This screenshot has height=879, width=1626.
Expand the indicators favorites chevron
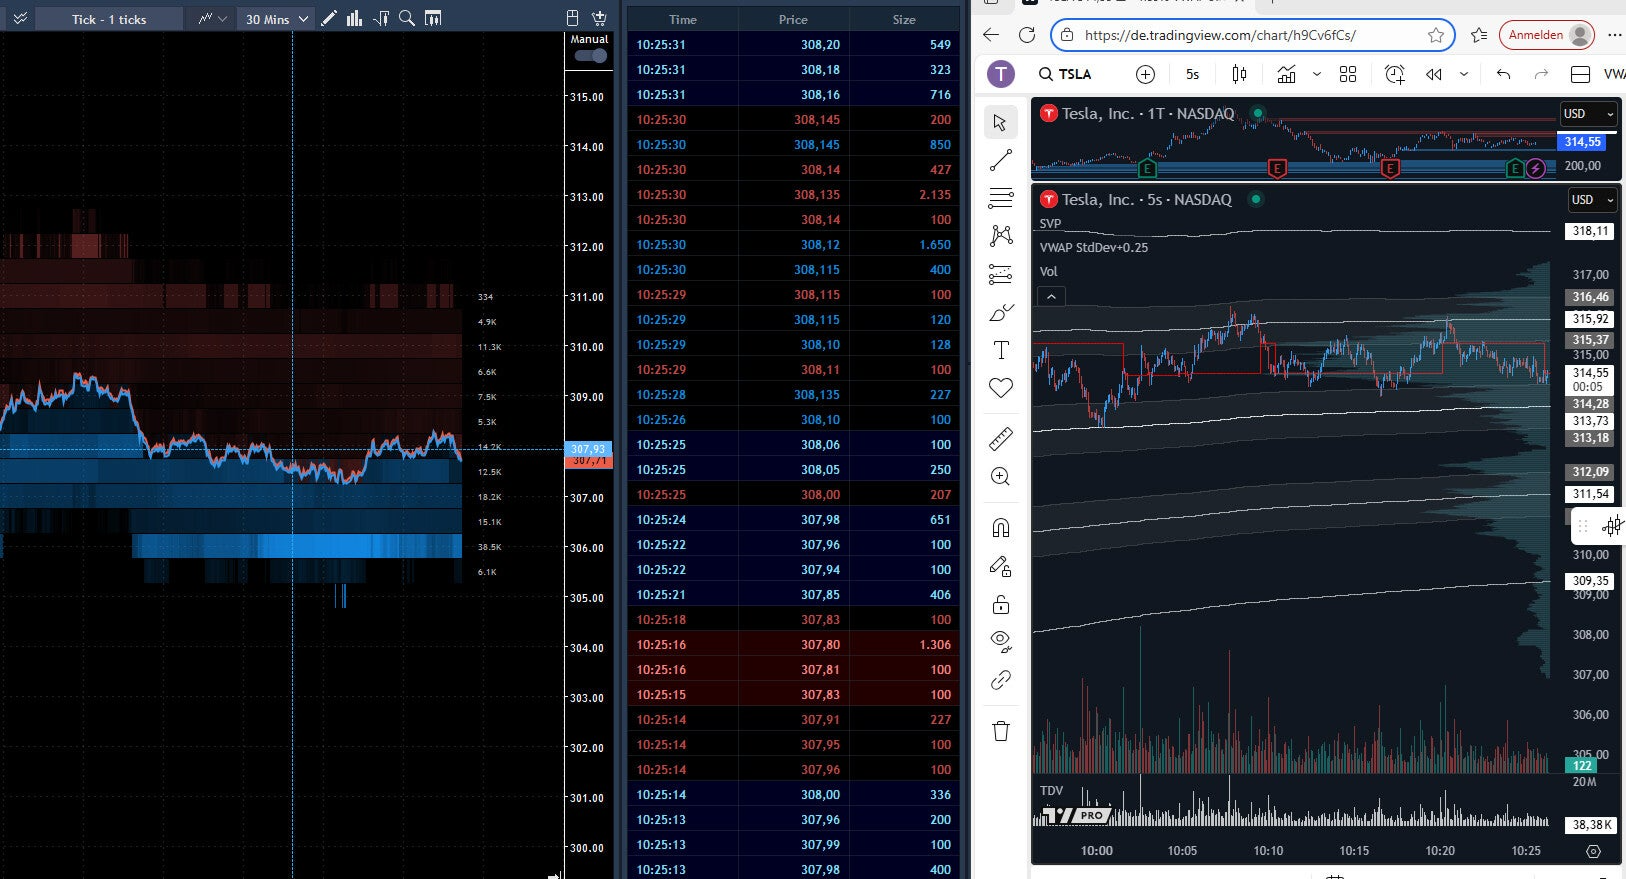(1316, 74)
